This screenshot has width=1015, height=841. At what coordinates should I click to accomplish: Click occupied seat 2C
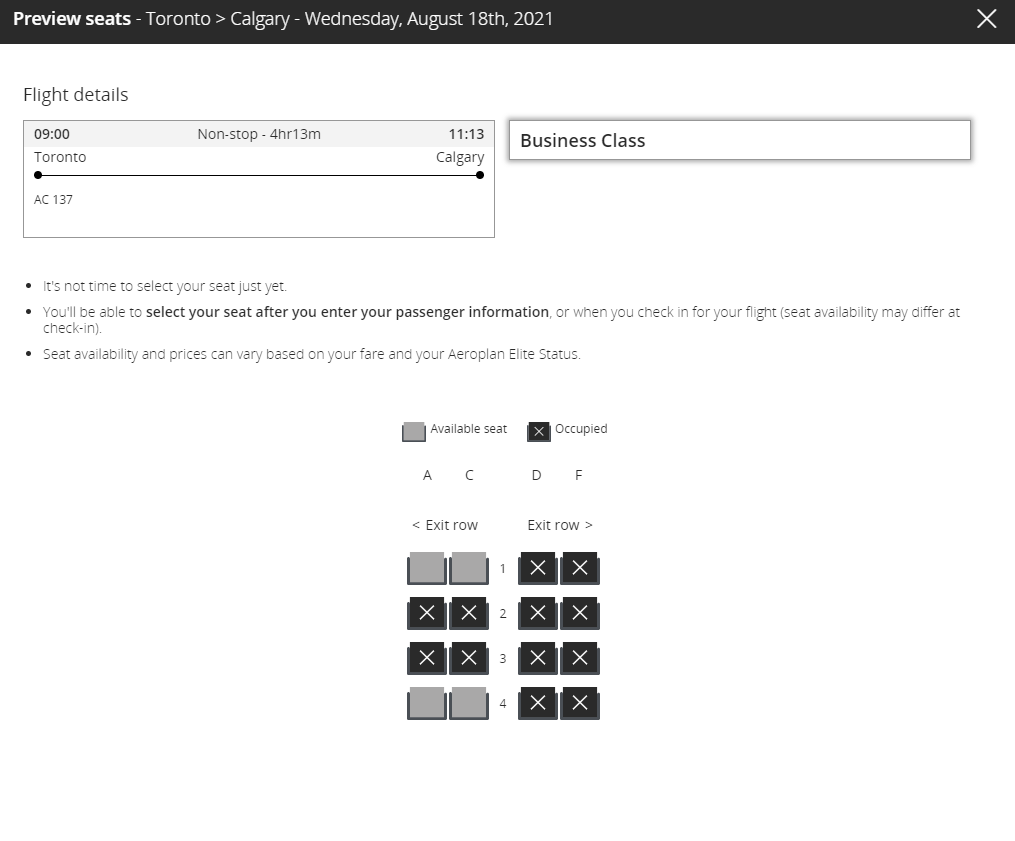point(469,613)
